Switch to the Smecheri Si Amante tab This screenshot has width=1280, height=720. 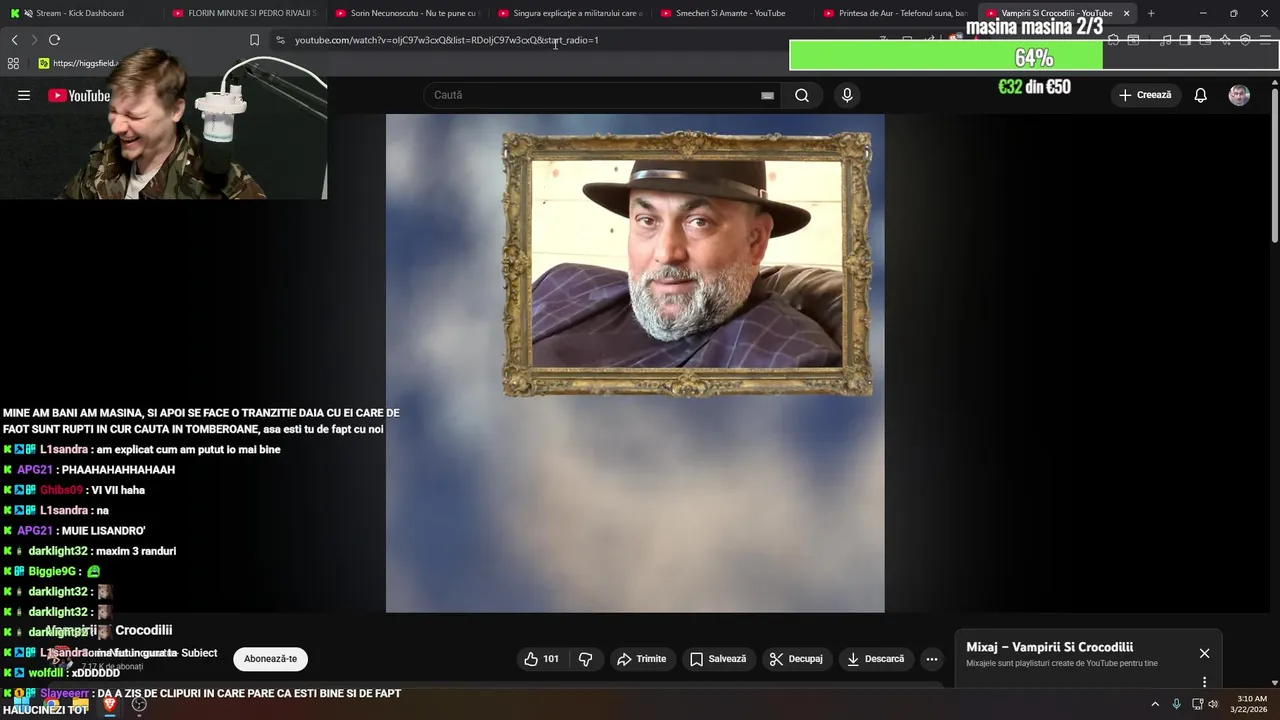[x=731, y=13]
